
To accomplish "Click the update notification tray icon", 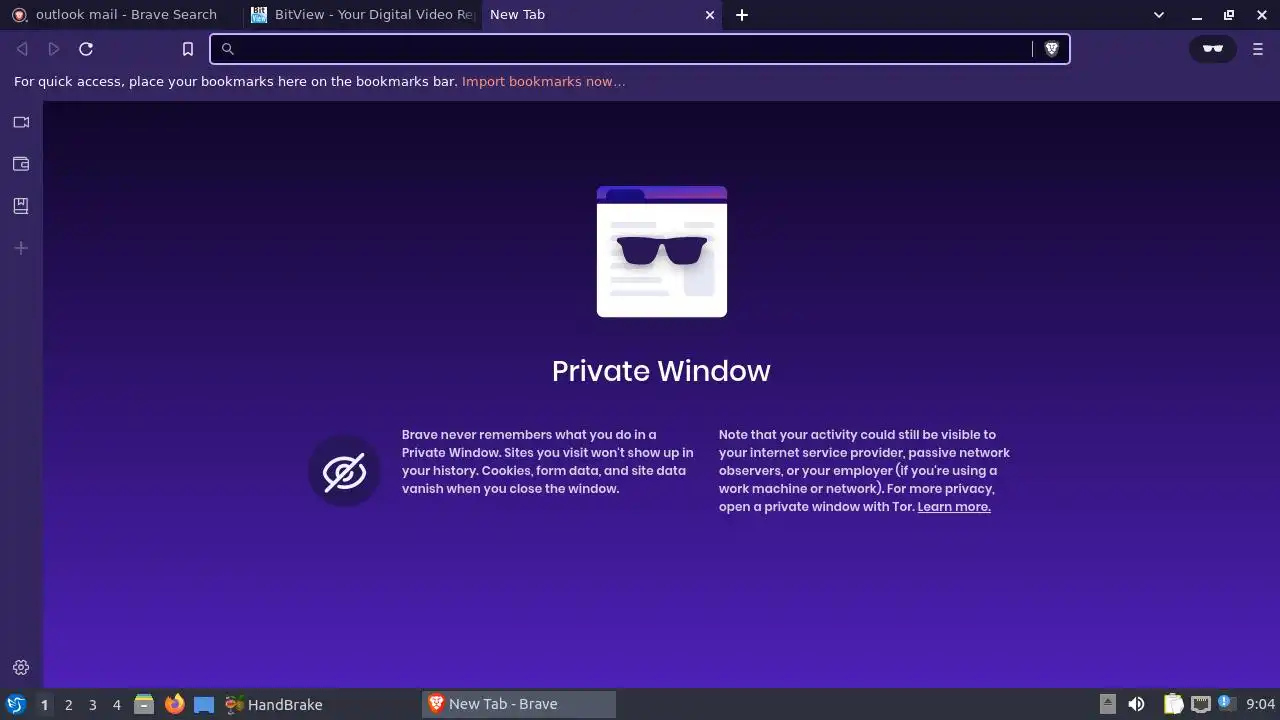I will (x=1226, y=704).
